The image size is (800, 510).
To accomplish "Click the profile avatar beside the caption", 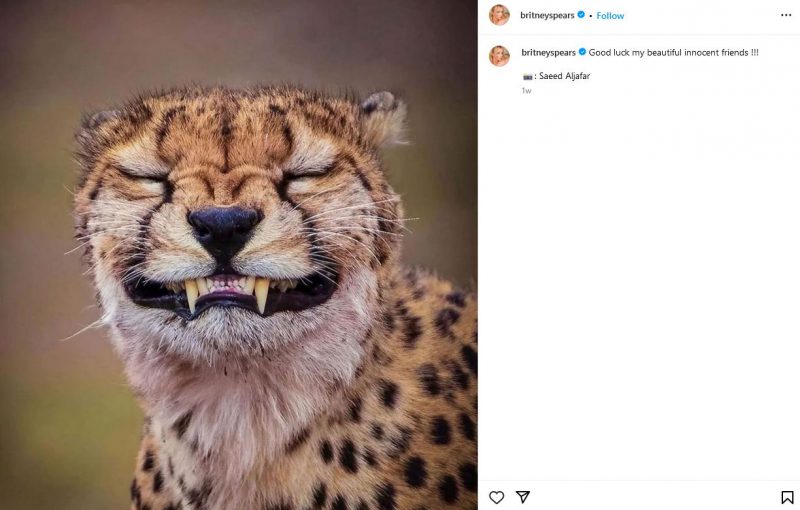I will coord(499,55).
